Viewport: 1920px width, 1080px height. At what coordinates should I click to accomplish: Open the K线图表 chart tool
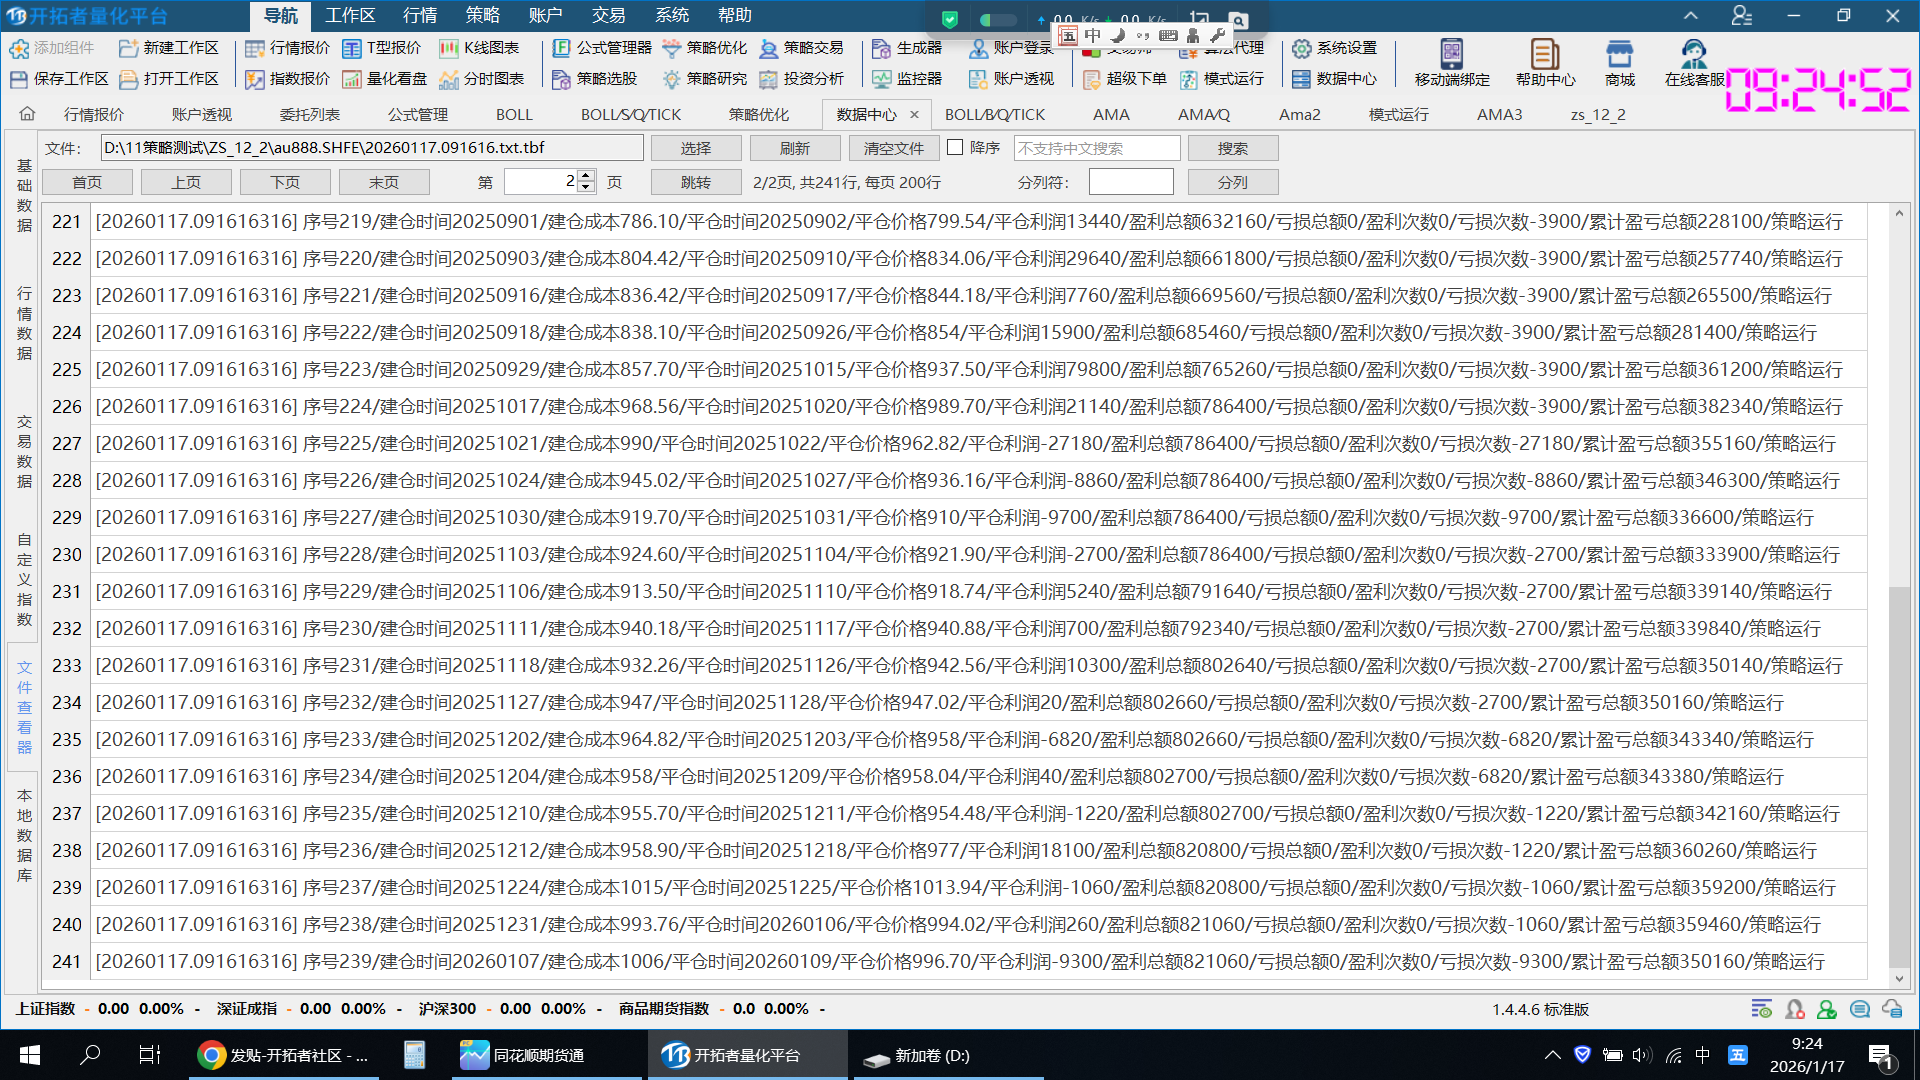(x=479, y=48)
